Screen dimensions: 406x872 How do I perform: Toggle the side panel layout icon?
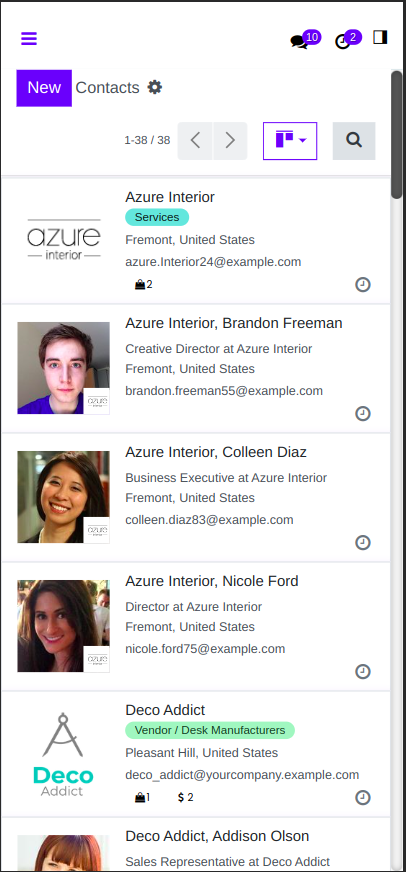coord(380,37)
